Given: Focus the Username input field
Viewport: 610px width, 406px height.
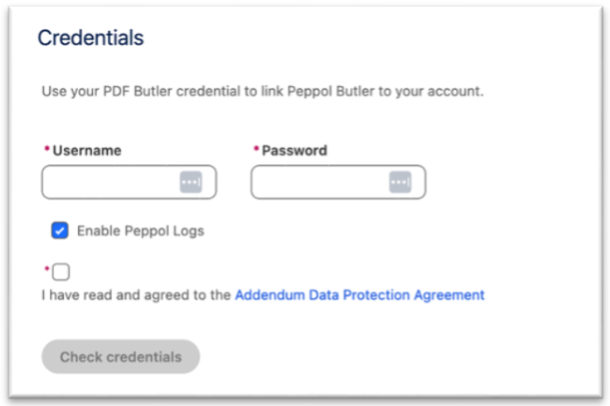Looking at the screenshot, I should pyautogui.click(x=110, y=182).
